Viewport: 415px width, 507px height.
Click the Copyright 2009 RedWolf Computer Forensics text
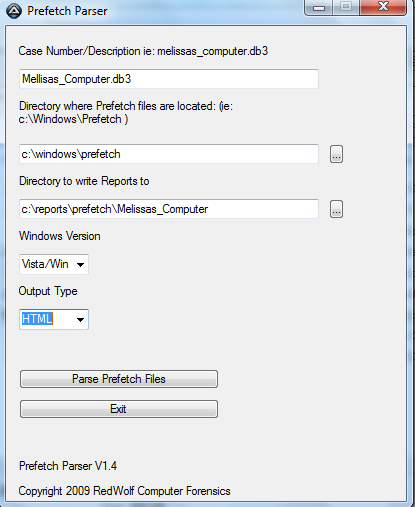124,491
